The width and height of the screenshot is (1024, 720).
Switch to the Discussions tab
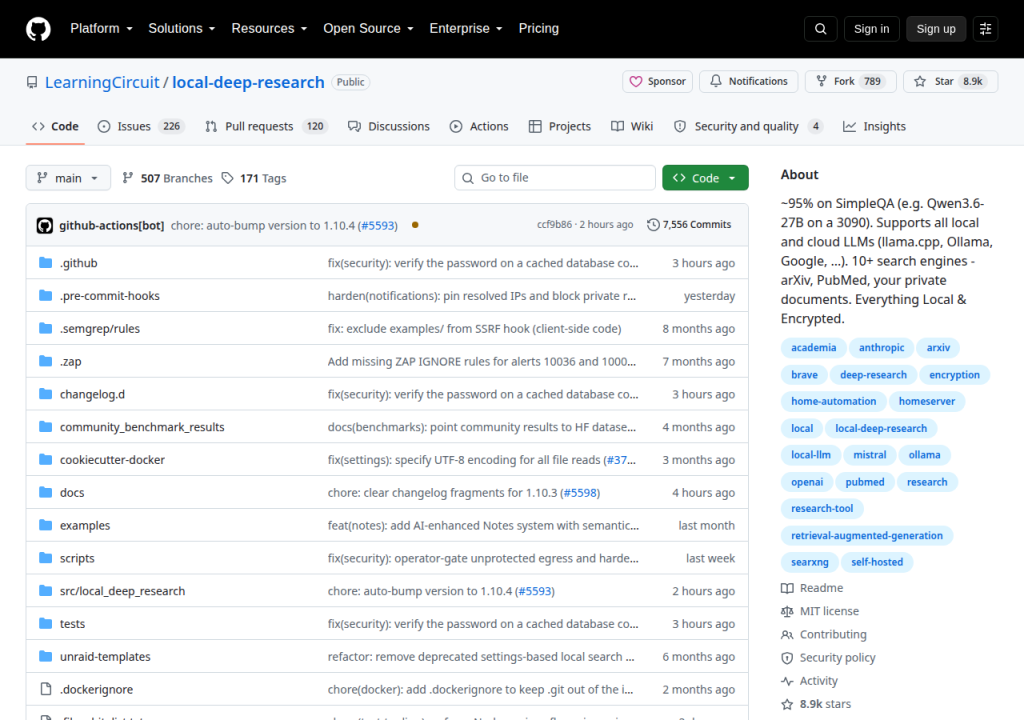pos(389,127)
